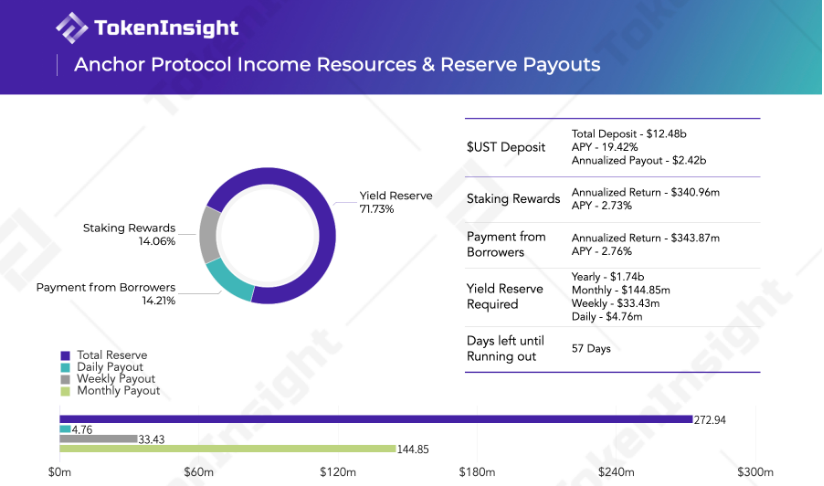Click Annualized Payout - $2.42b
The image size is (824, 486).
[639, 161]
